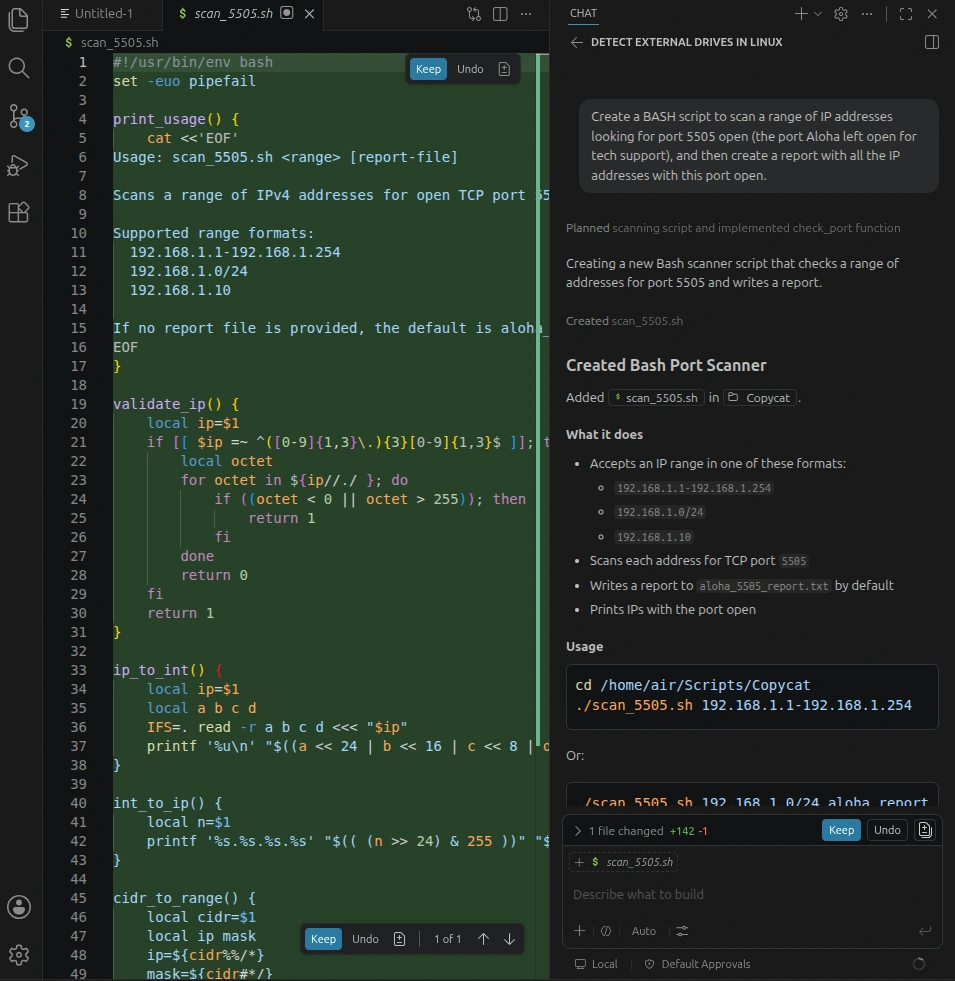955x981 pixels.
Task: Open the Extensions view
Action: coord(19,213)
